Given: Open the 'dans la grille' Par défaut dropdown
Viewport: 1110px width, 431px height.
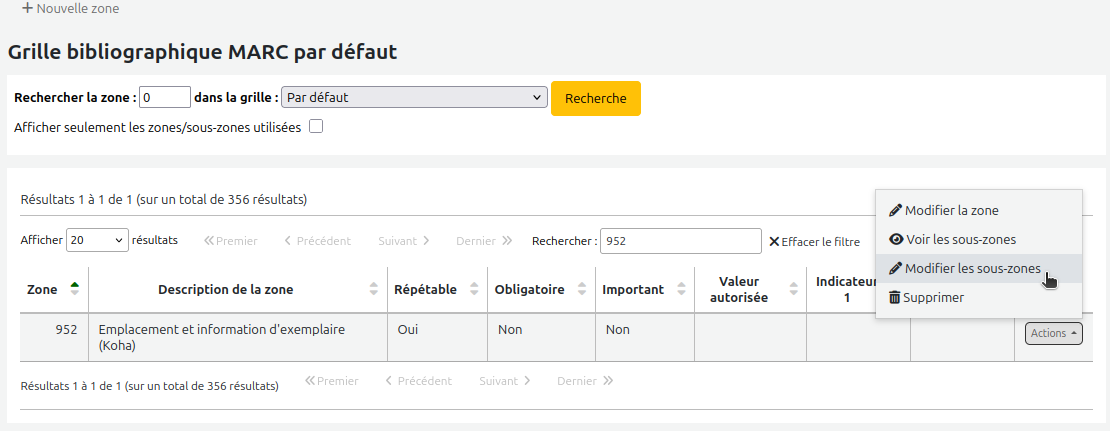Looking at the screenshot, I should tap(414, 98).
